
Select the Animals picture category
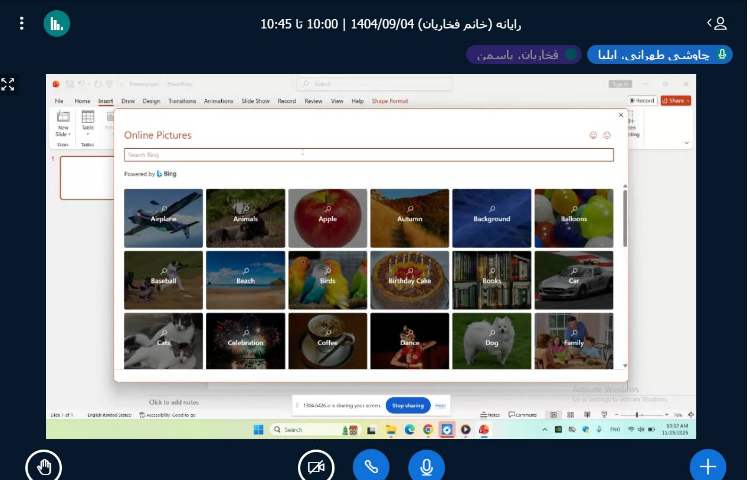(x=245, y=218)
